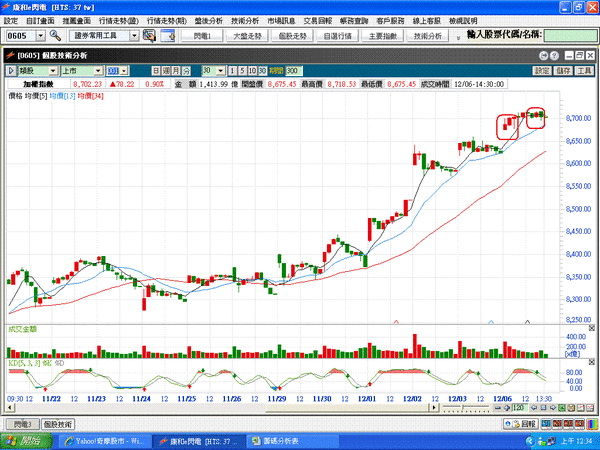Click the left arrow icon below the chart
600x450 pixels.
(x=534, y=408)
